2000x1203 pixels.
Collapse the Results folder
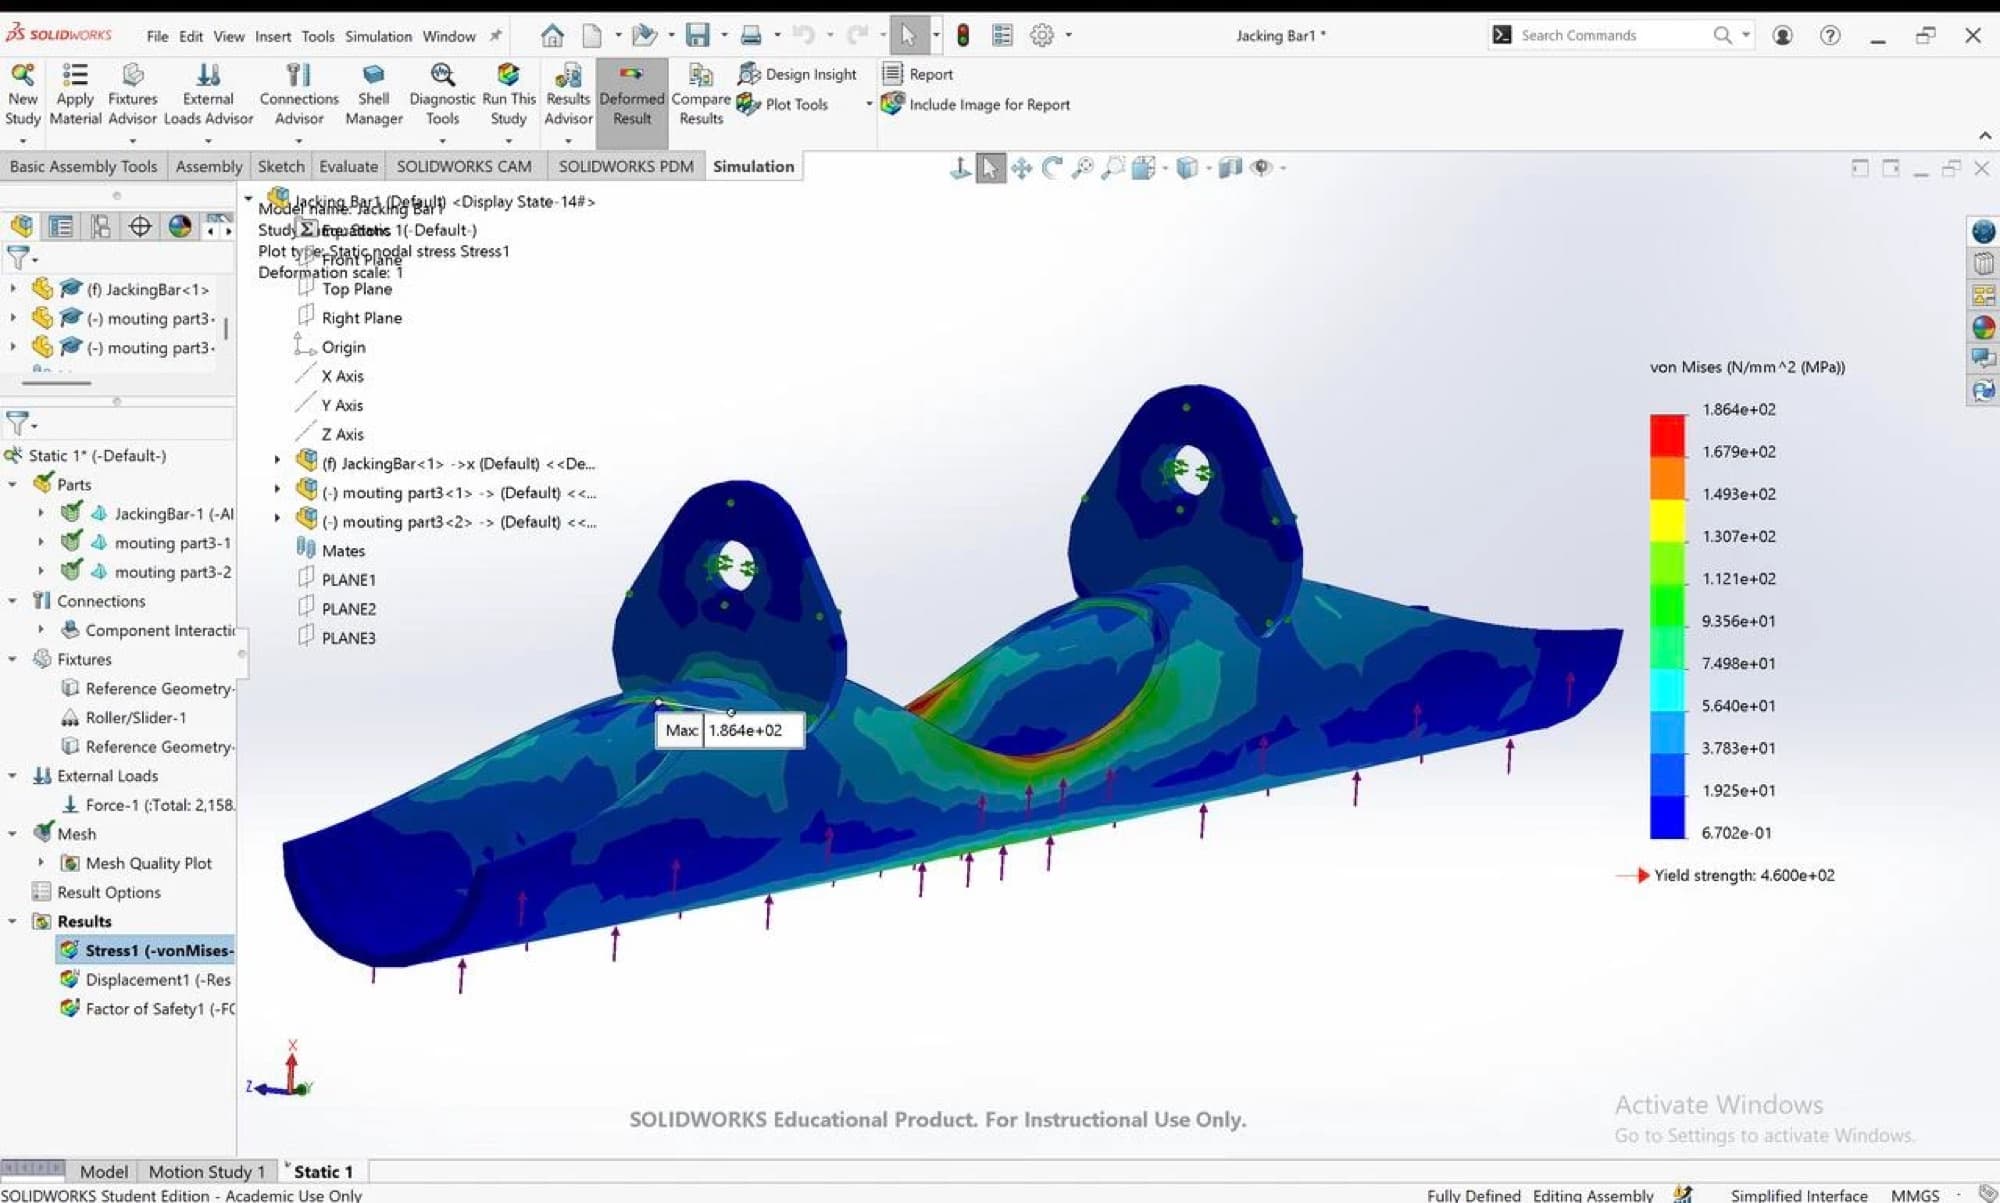coord(13,921)
